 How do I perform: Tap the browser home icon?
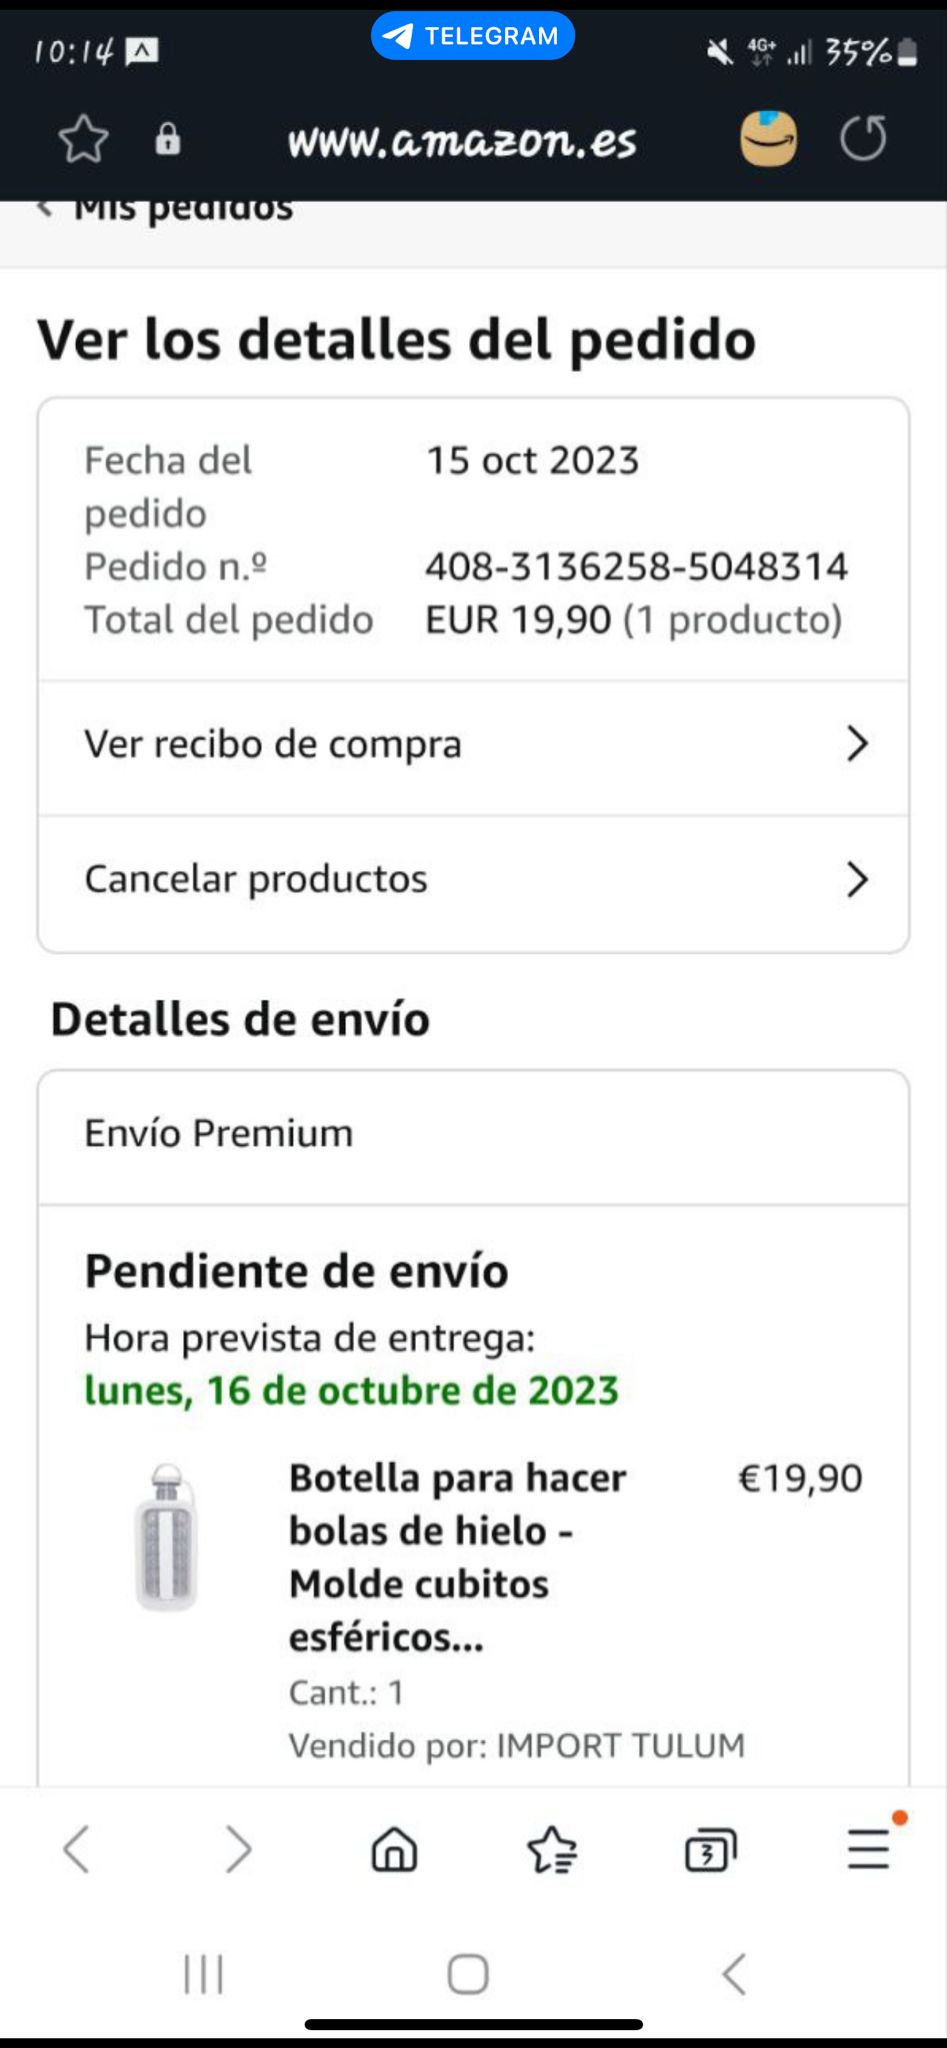click(394, 1849)
